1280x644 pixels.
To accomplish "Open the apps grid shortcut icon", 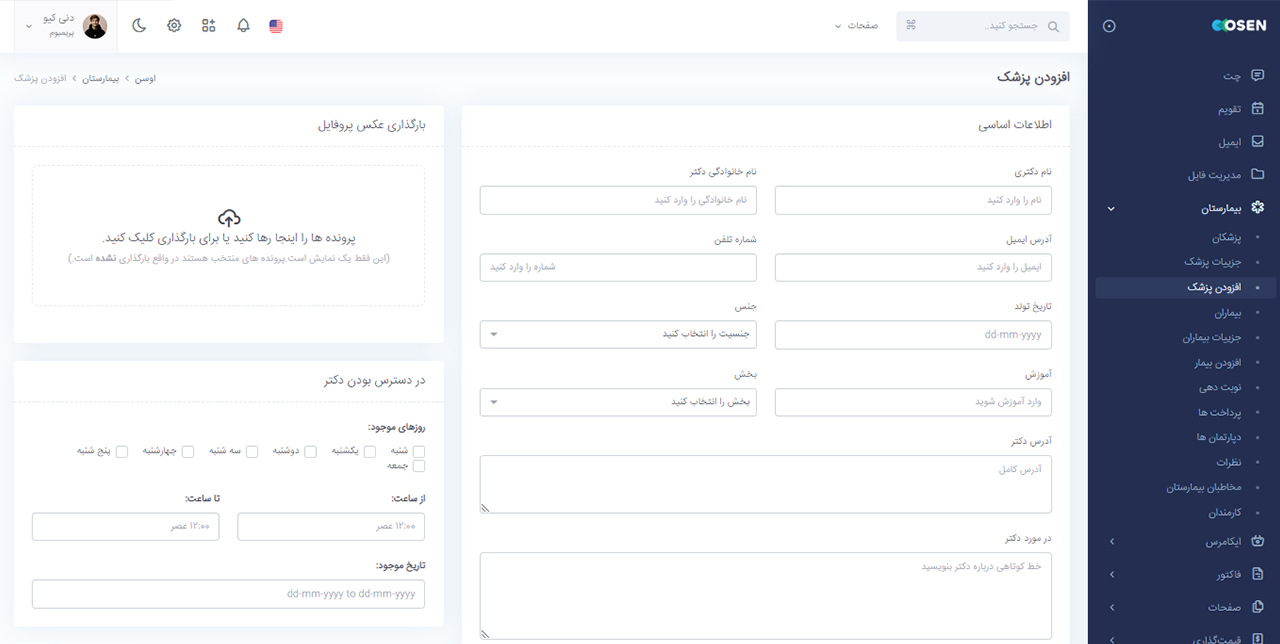I will [208, 25].
